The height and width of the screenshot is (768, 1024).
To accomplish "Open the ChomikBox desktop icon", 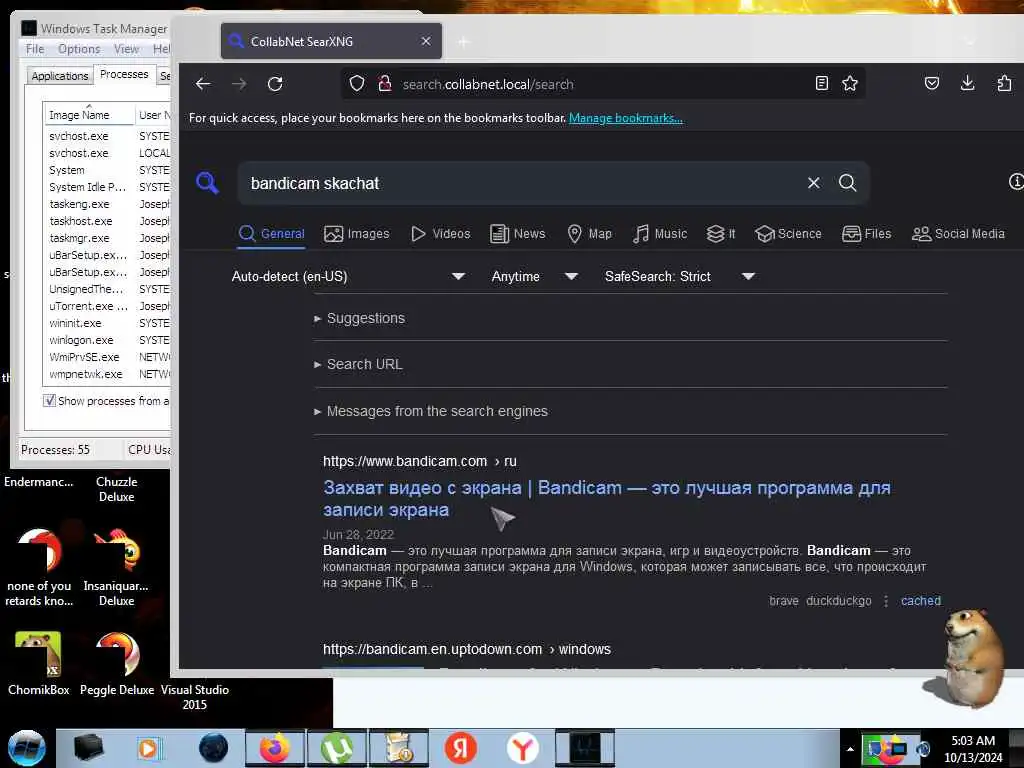I will click(39, 664).
